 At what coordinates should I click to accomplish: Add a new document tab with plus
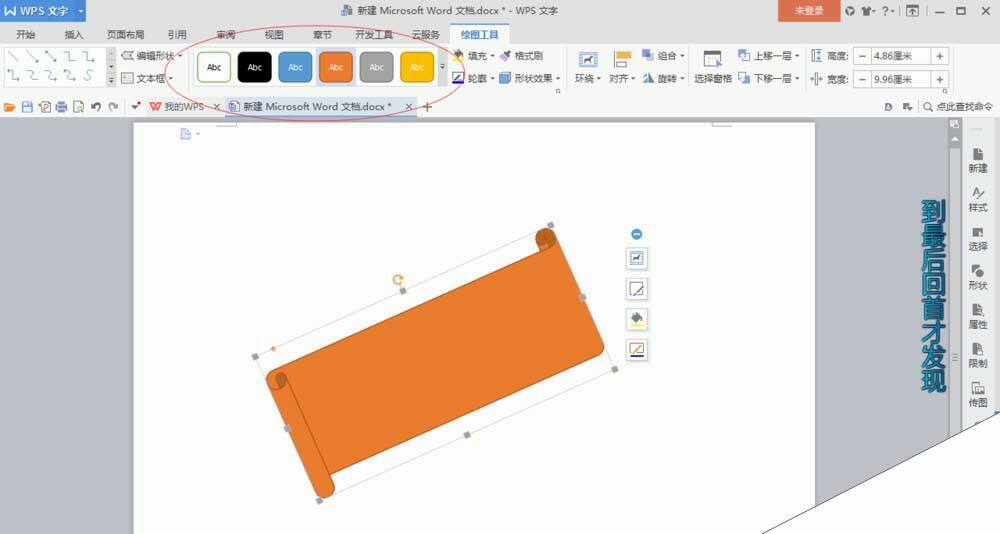click(427, 107)
